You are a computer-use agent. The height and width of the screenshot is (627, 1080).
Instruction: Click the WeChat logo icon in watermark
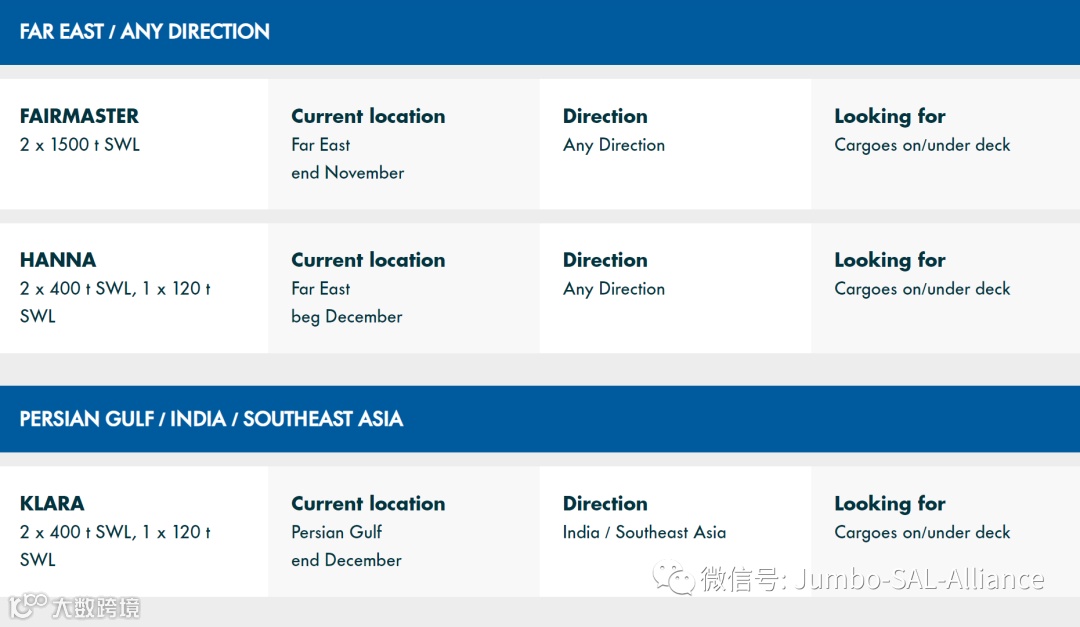[673, 577]
